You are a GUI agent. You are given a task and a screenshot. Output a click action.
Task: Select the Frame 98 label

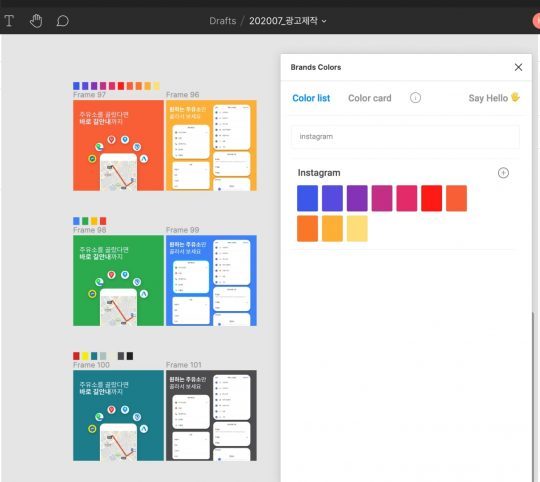90,230
